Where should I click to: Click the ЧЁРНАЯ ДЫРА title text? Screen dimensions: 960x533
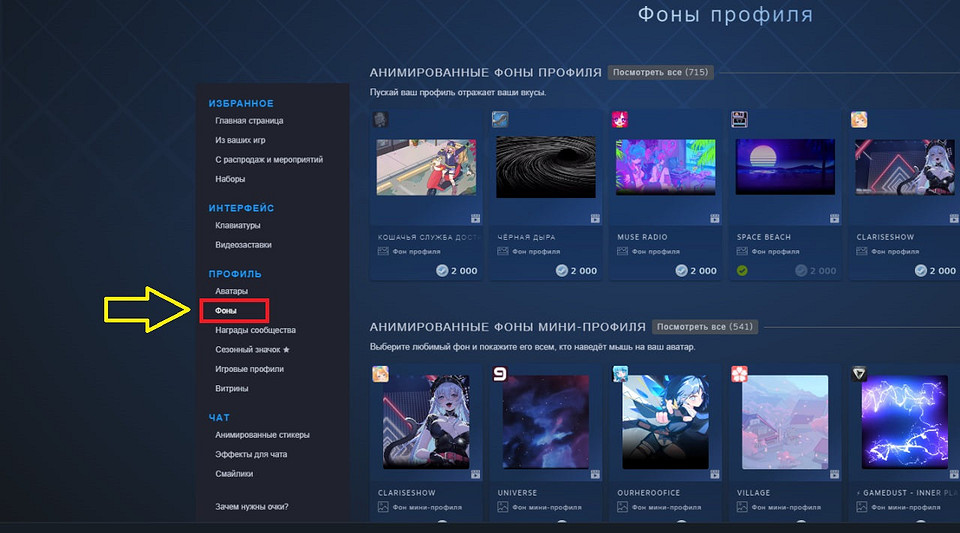527,237
